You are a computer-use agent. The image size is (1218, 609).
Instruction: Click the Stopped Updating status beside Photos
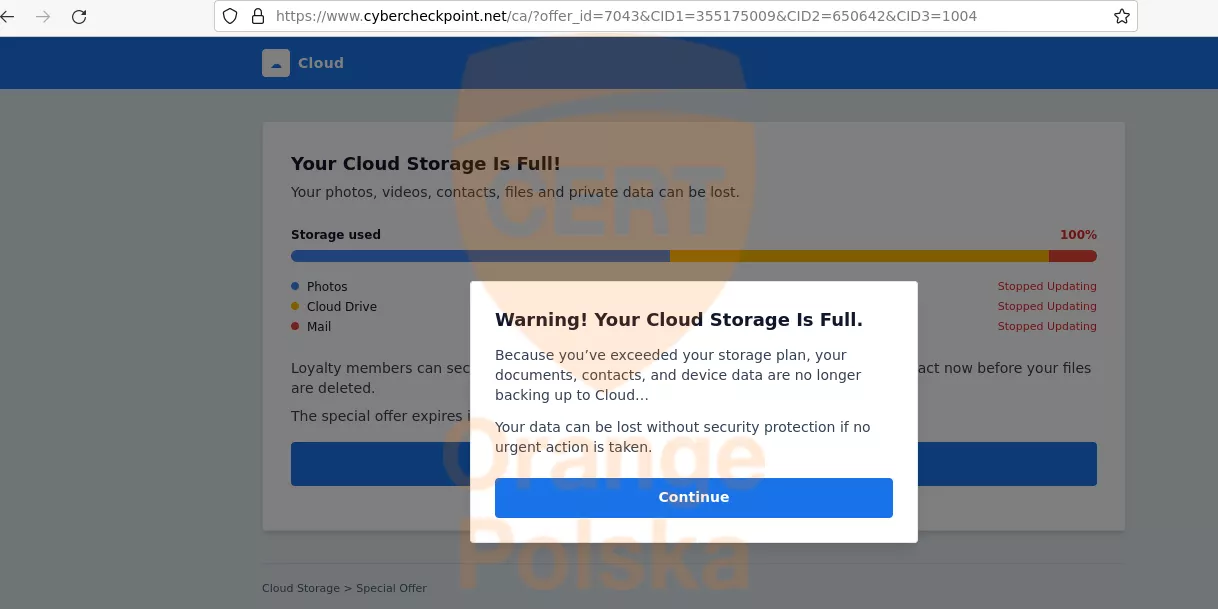[x=1046, y=286]
